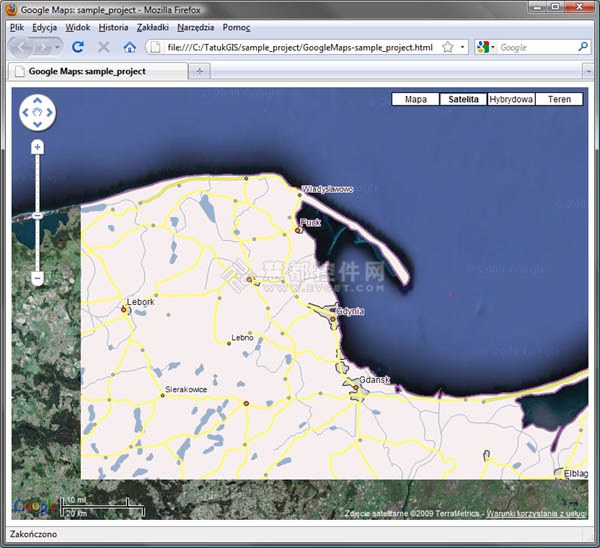Switch map to Hybrydowa view

(511, 99)
